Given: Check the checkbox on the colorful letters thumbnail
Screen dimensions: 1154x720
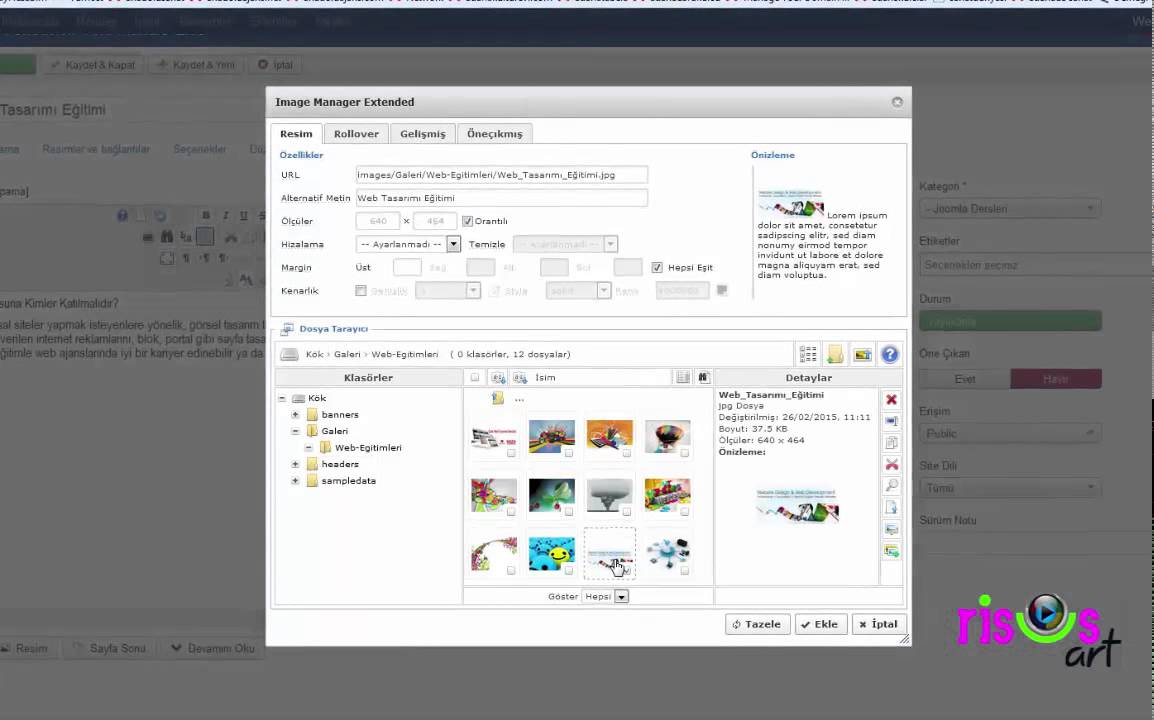Looking at the screenshot, I should pos(684,512).
